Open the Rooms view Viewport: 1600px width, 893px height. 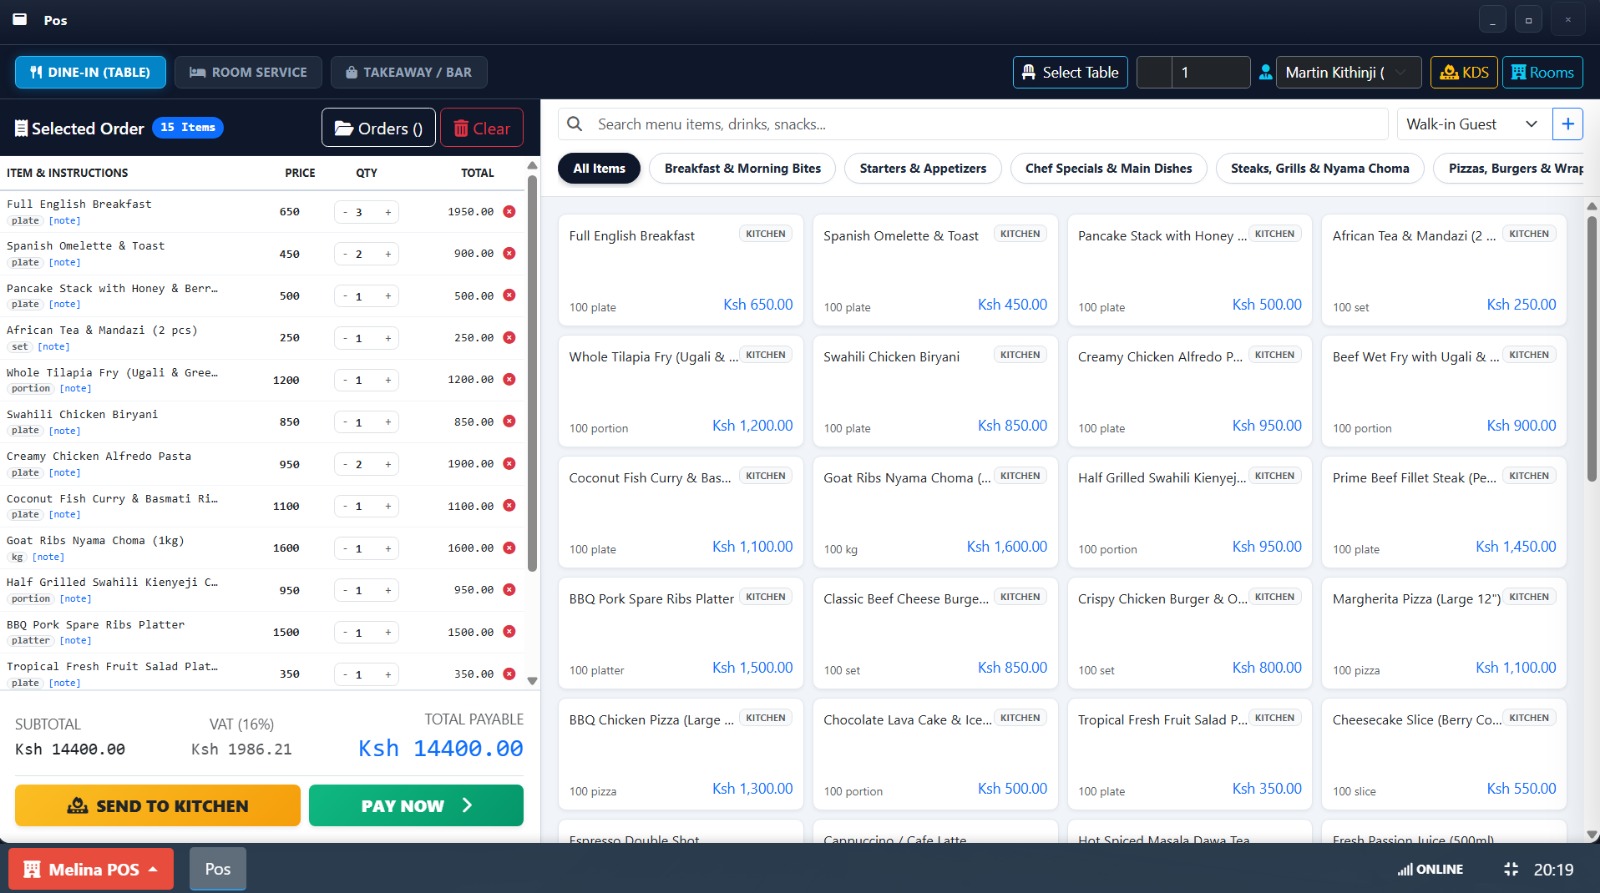click(1542, 72)
